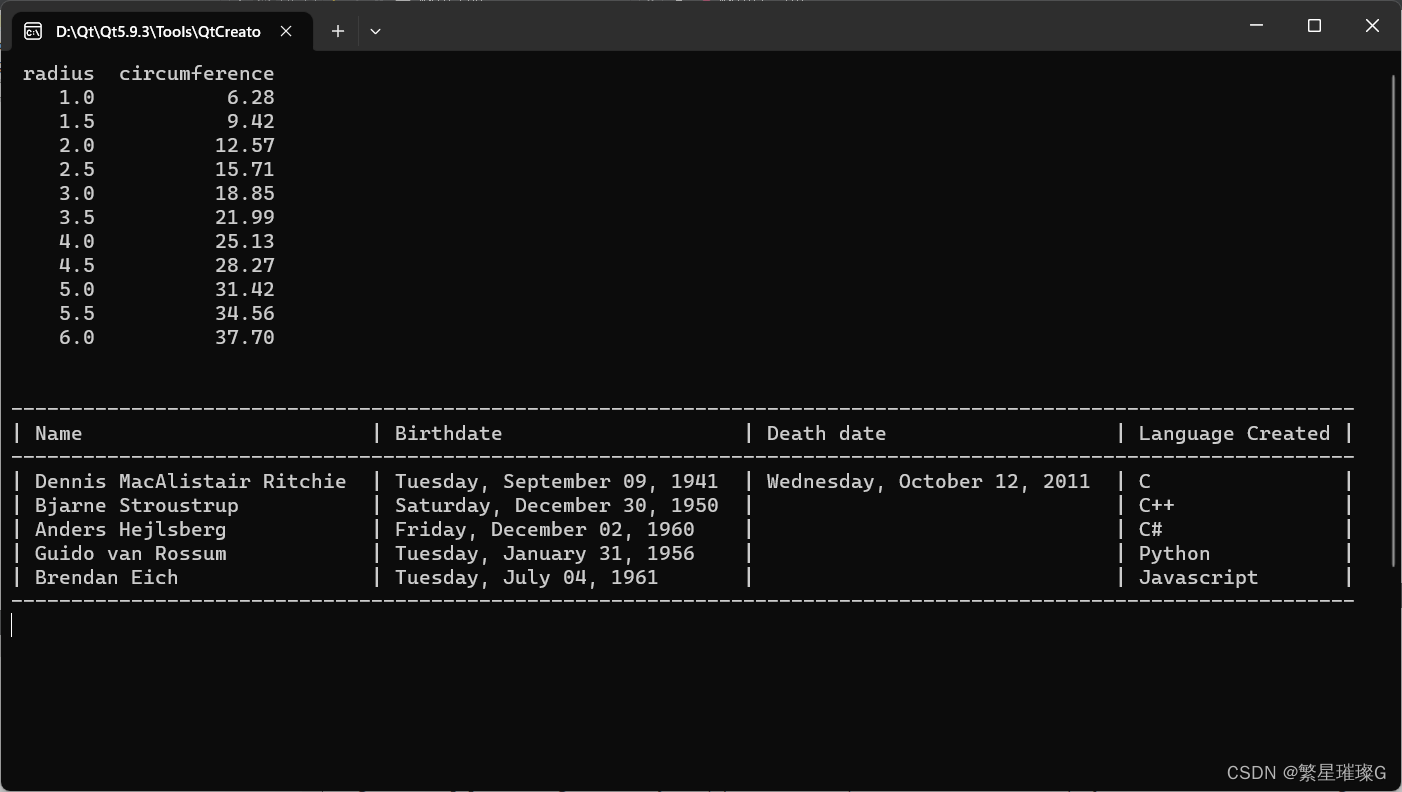
Task: Click the name Bjarne Stroustrup
Action: [136, 505]
